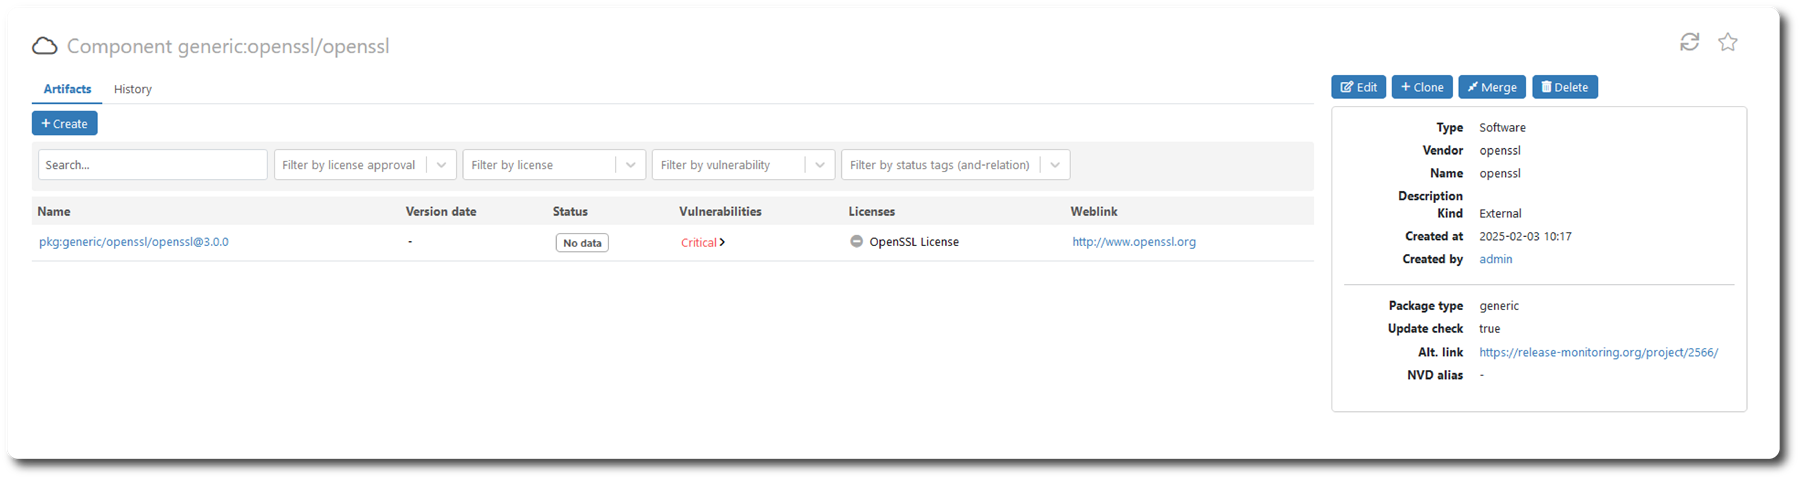This screenshot has width=1800, height=479.
Task: Open the Filter by license approval dropdown
Action: (x=365, y=165)
